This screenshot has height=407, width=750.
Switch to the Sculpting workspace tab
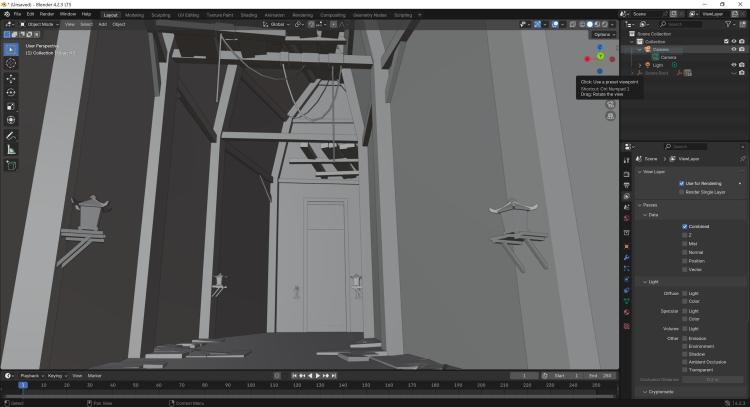click(160, 15)
